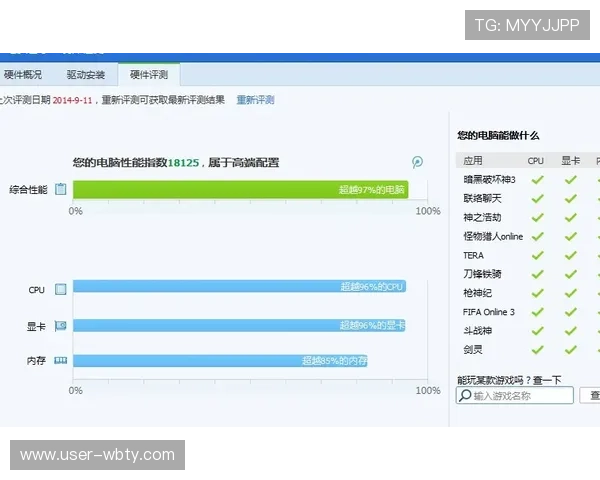Click the CPU checkmark for 怪物猎人online
Image resolution: width=600 pixels, height=480 pixels.
[x=538, y=236]
